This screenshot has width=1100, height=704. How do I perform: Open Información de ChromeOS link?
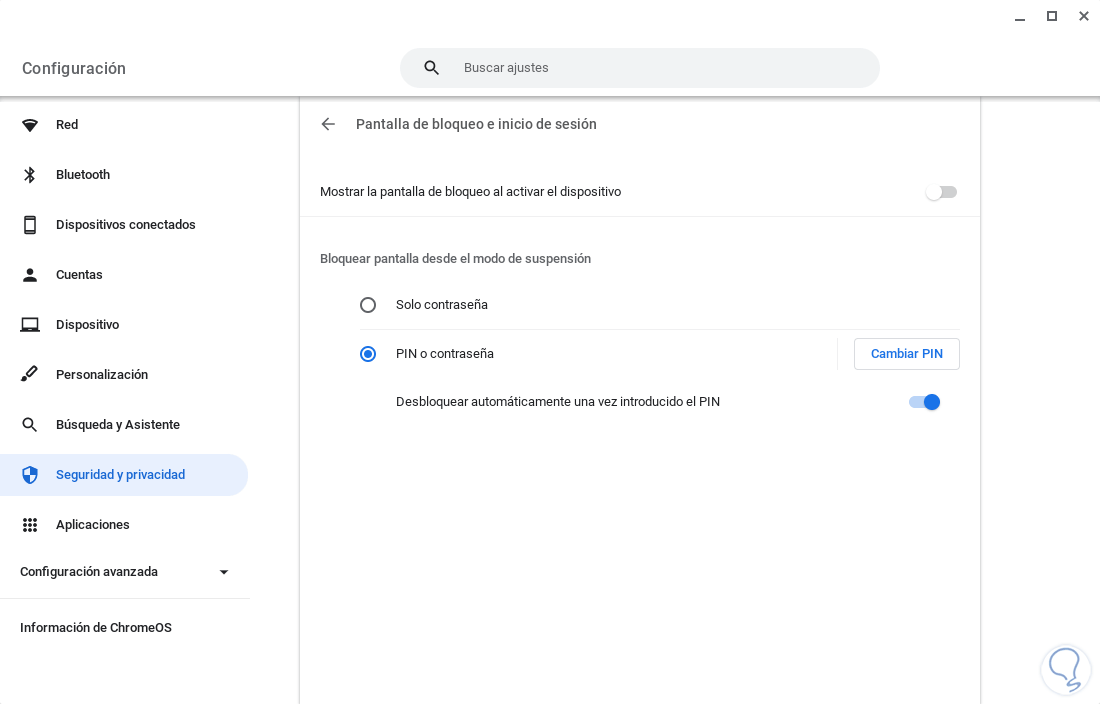click(96, 628)
